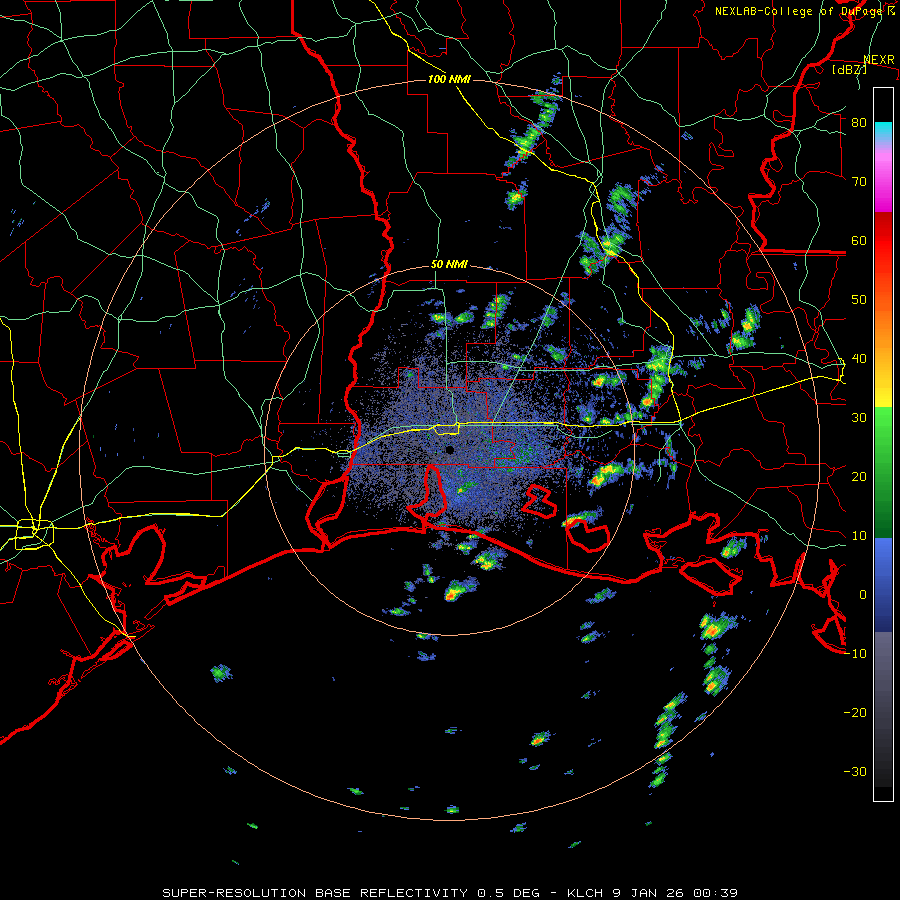Screen dimensions: 900x900
Task: Click 'SUPER-RESOLUTION BASE REFLECTIVITY' caption text
Action: pyautogui.click(x=315, y=893)
